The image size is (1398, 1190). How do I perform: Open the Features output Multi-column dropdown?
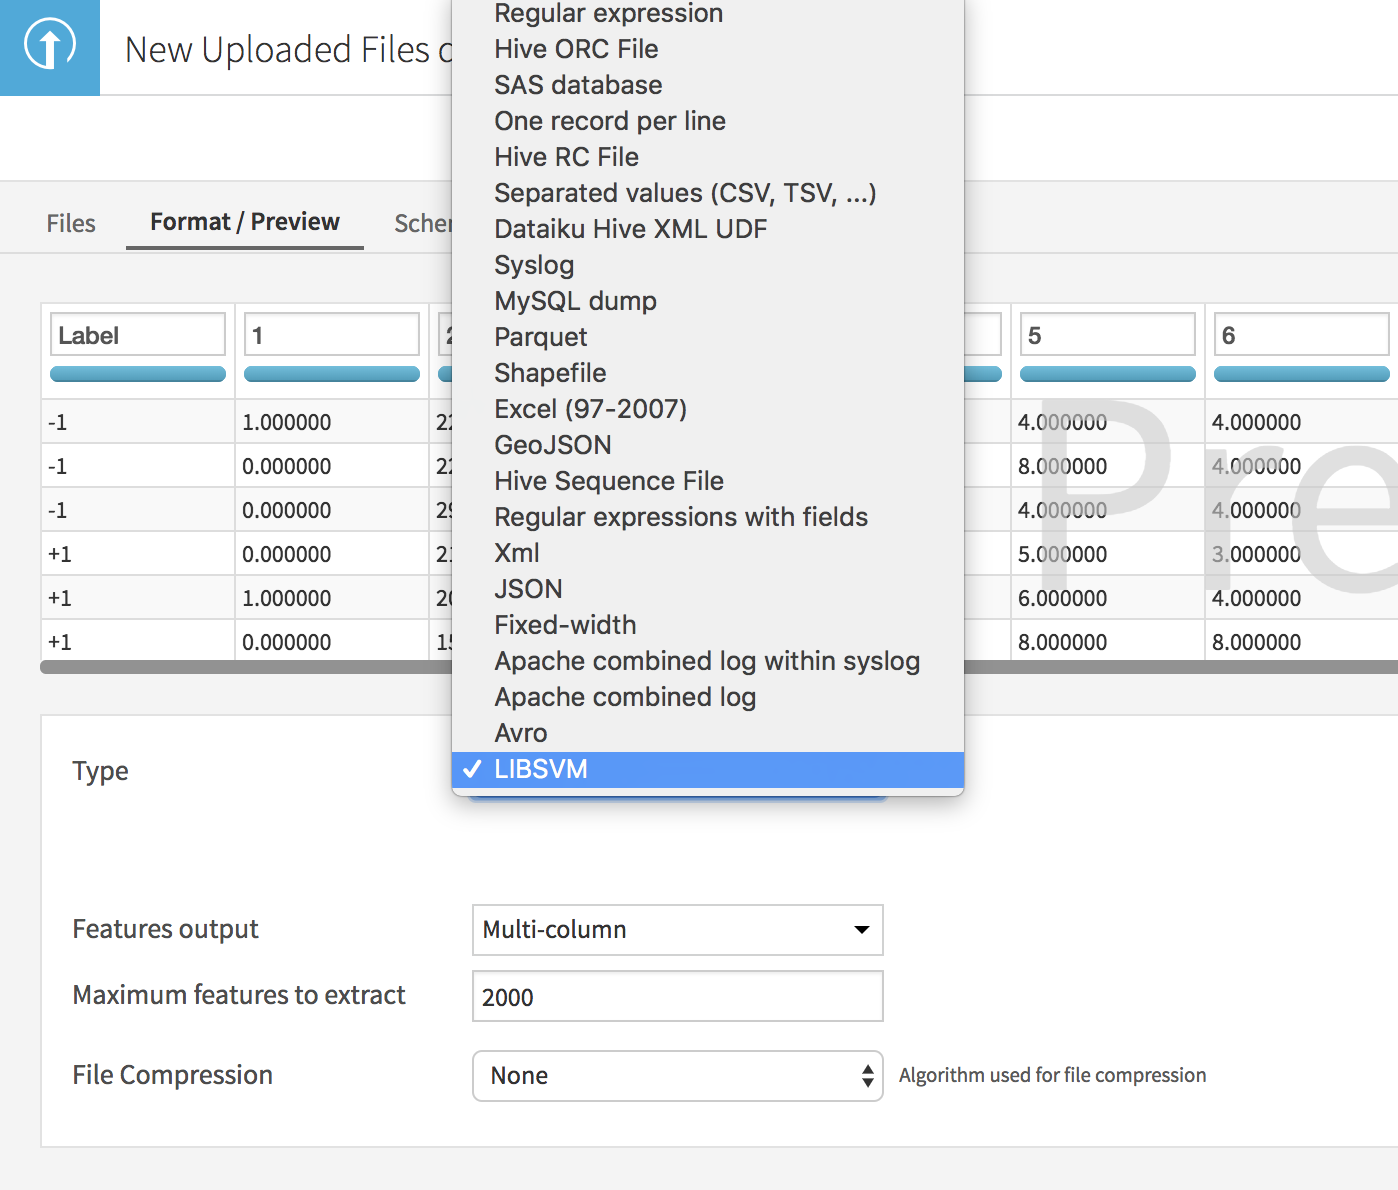tap(677, 930)
